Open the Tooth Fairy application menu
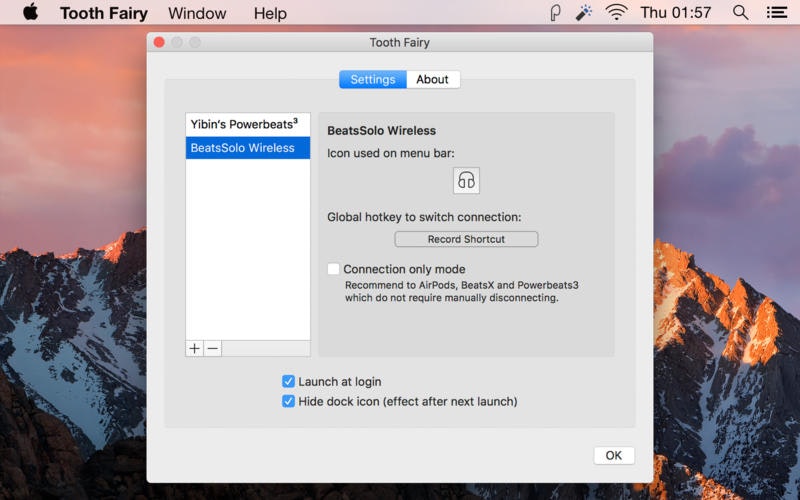The width and height of the screenshot is (800, 500). click(104, 13)
